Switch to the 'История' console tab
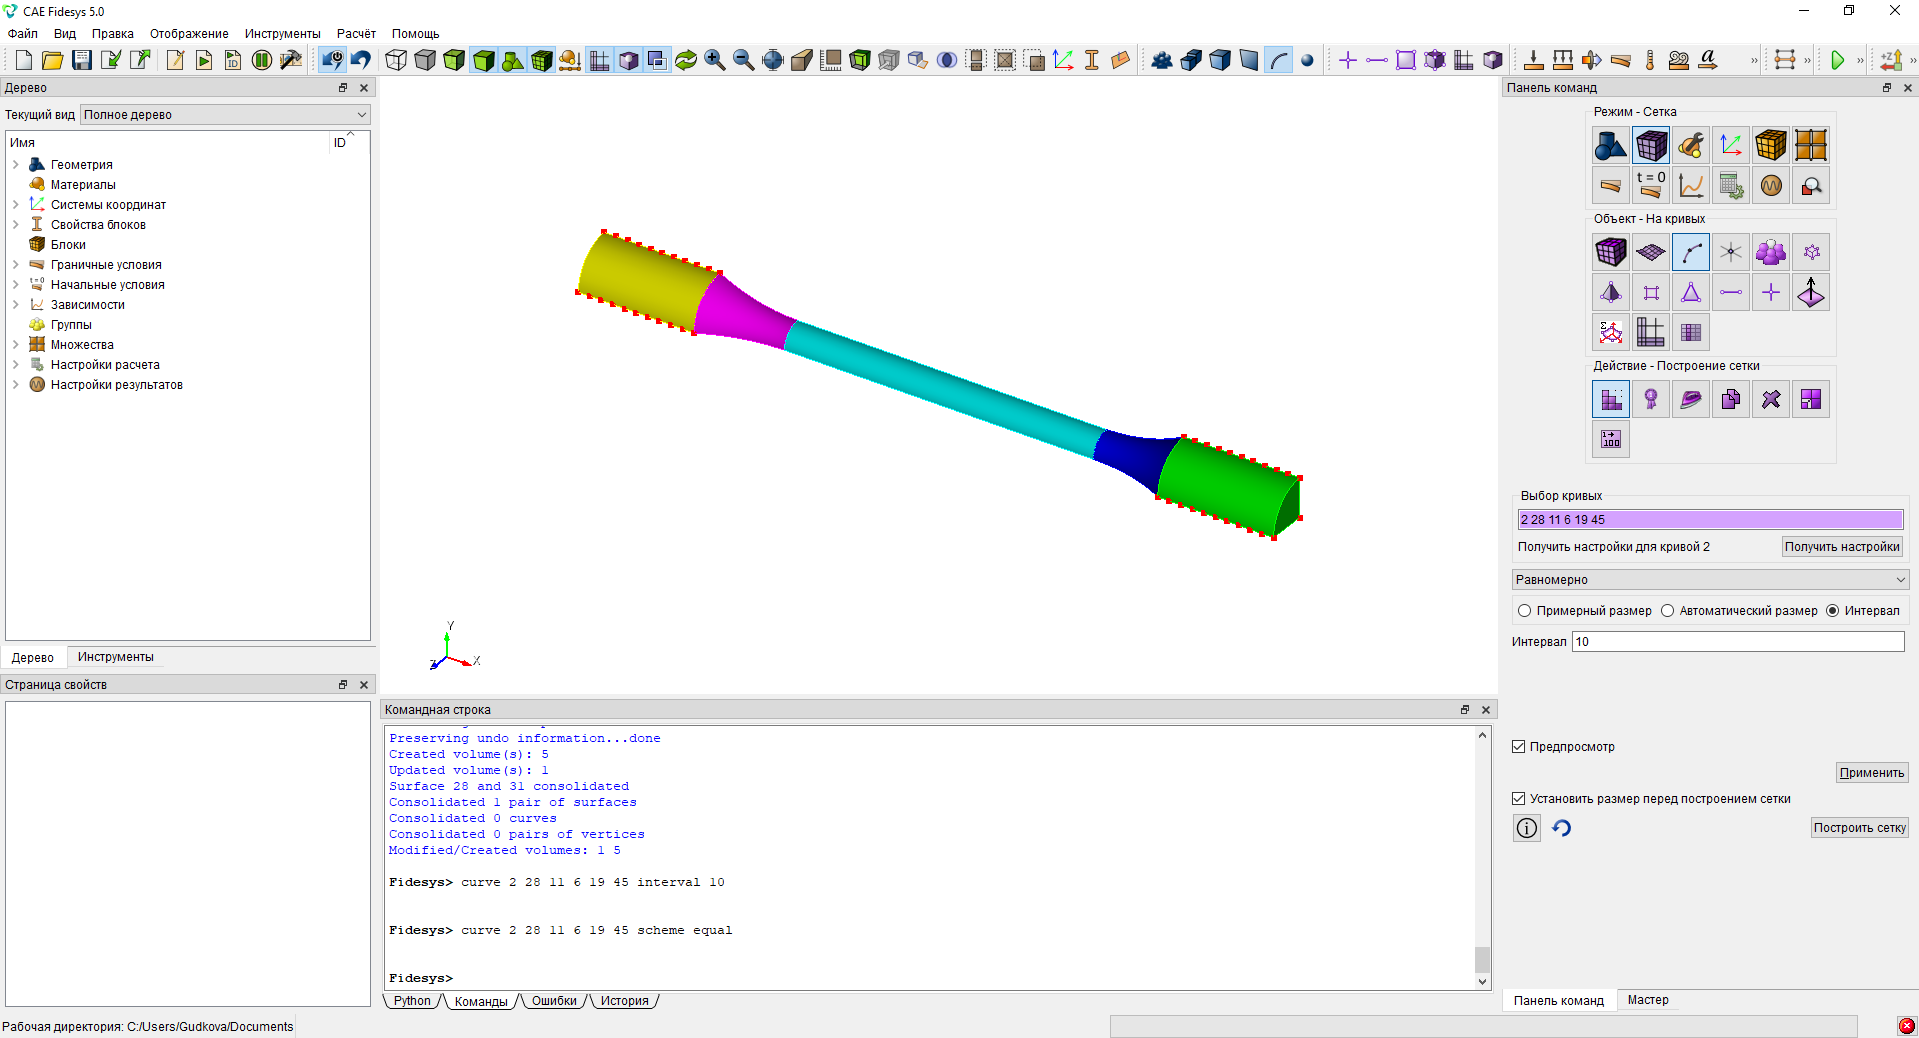 point(625,1001)
